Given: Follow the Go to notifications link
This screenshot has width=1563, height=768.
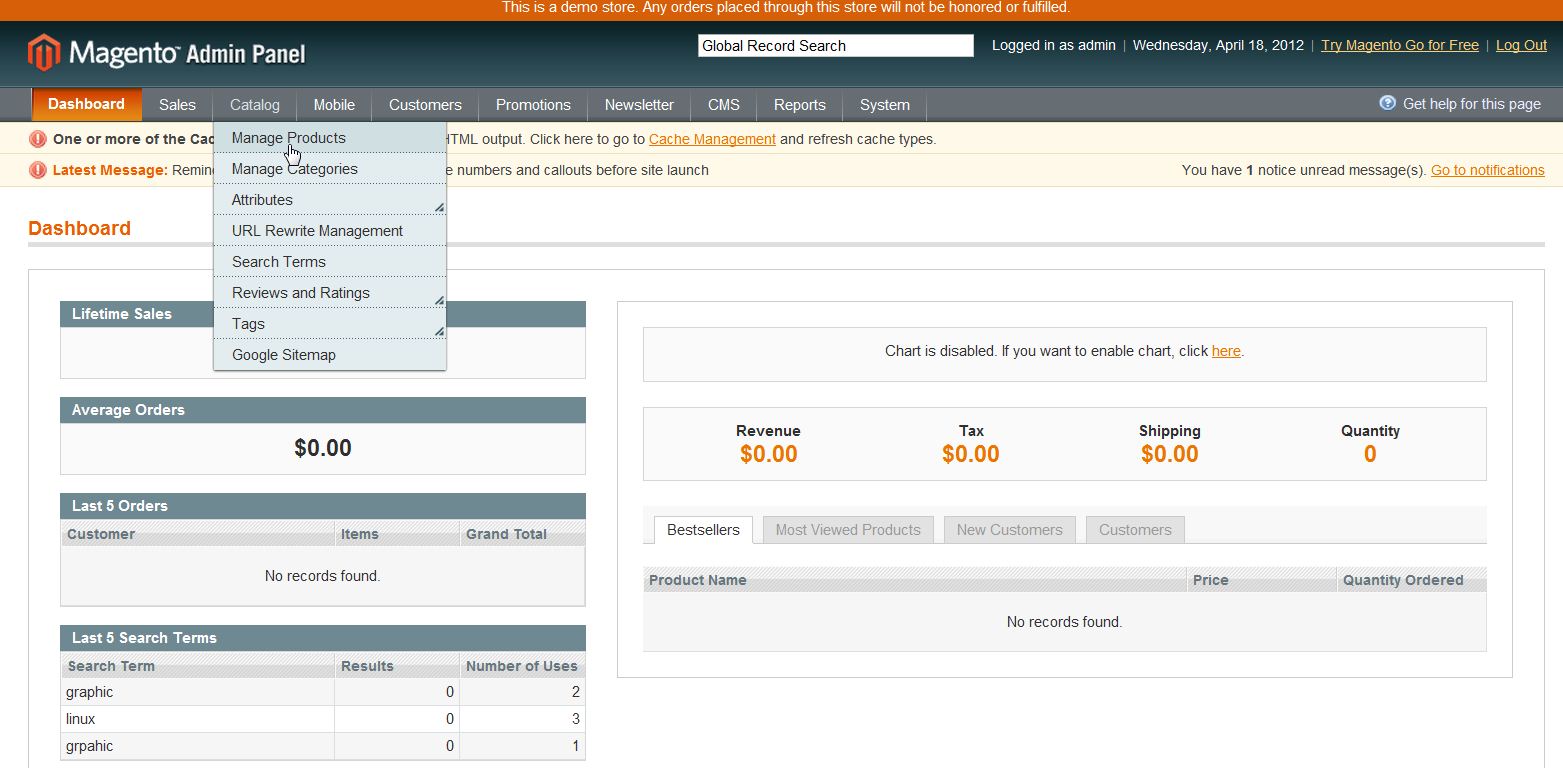Looking at the screenshot, I should (1487, 170).
